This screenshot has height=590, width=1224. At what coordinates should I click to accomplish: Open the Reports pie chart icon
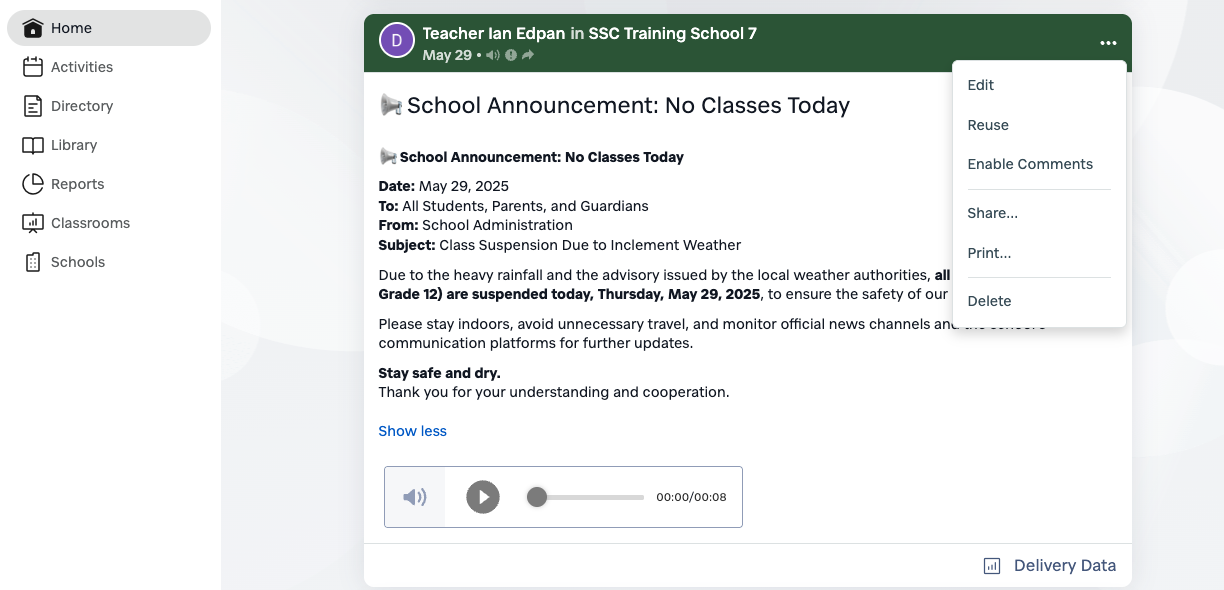pos(33,184)
